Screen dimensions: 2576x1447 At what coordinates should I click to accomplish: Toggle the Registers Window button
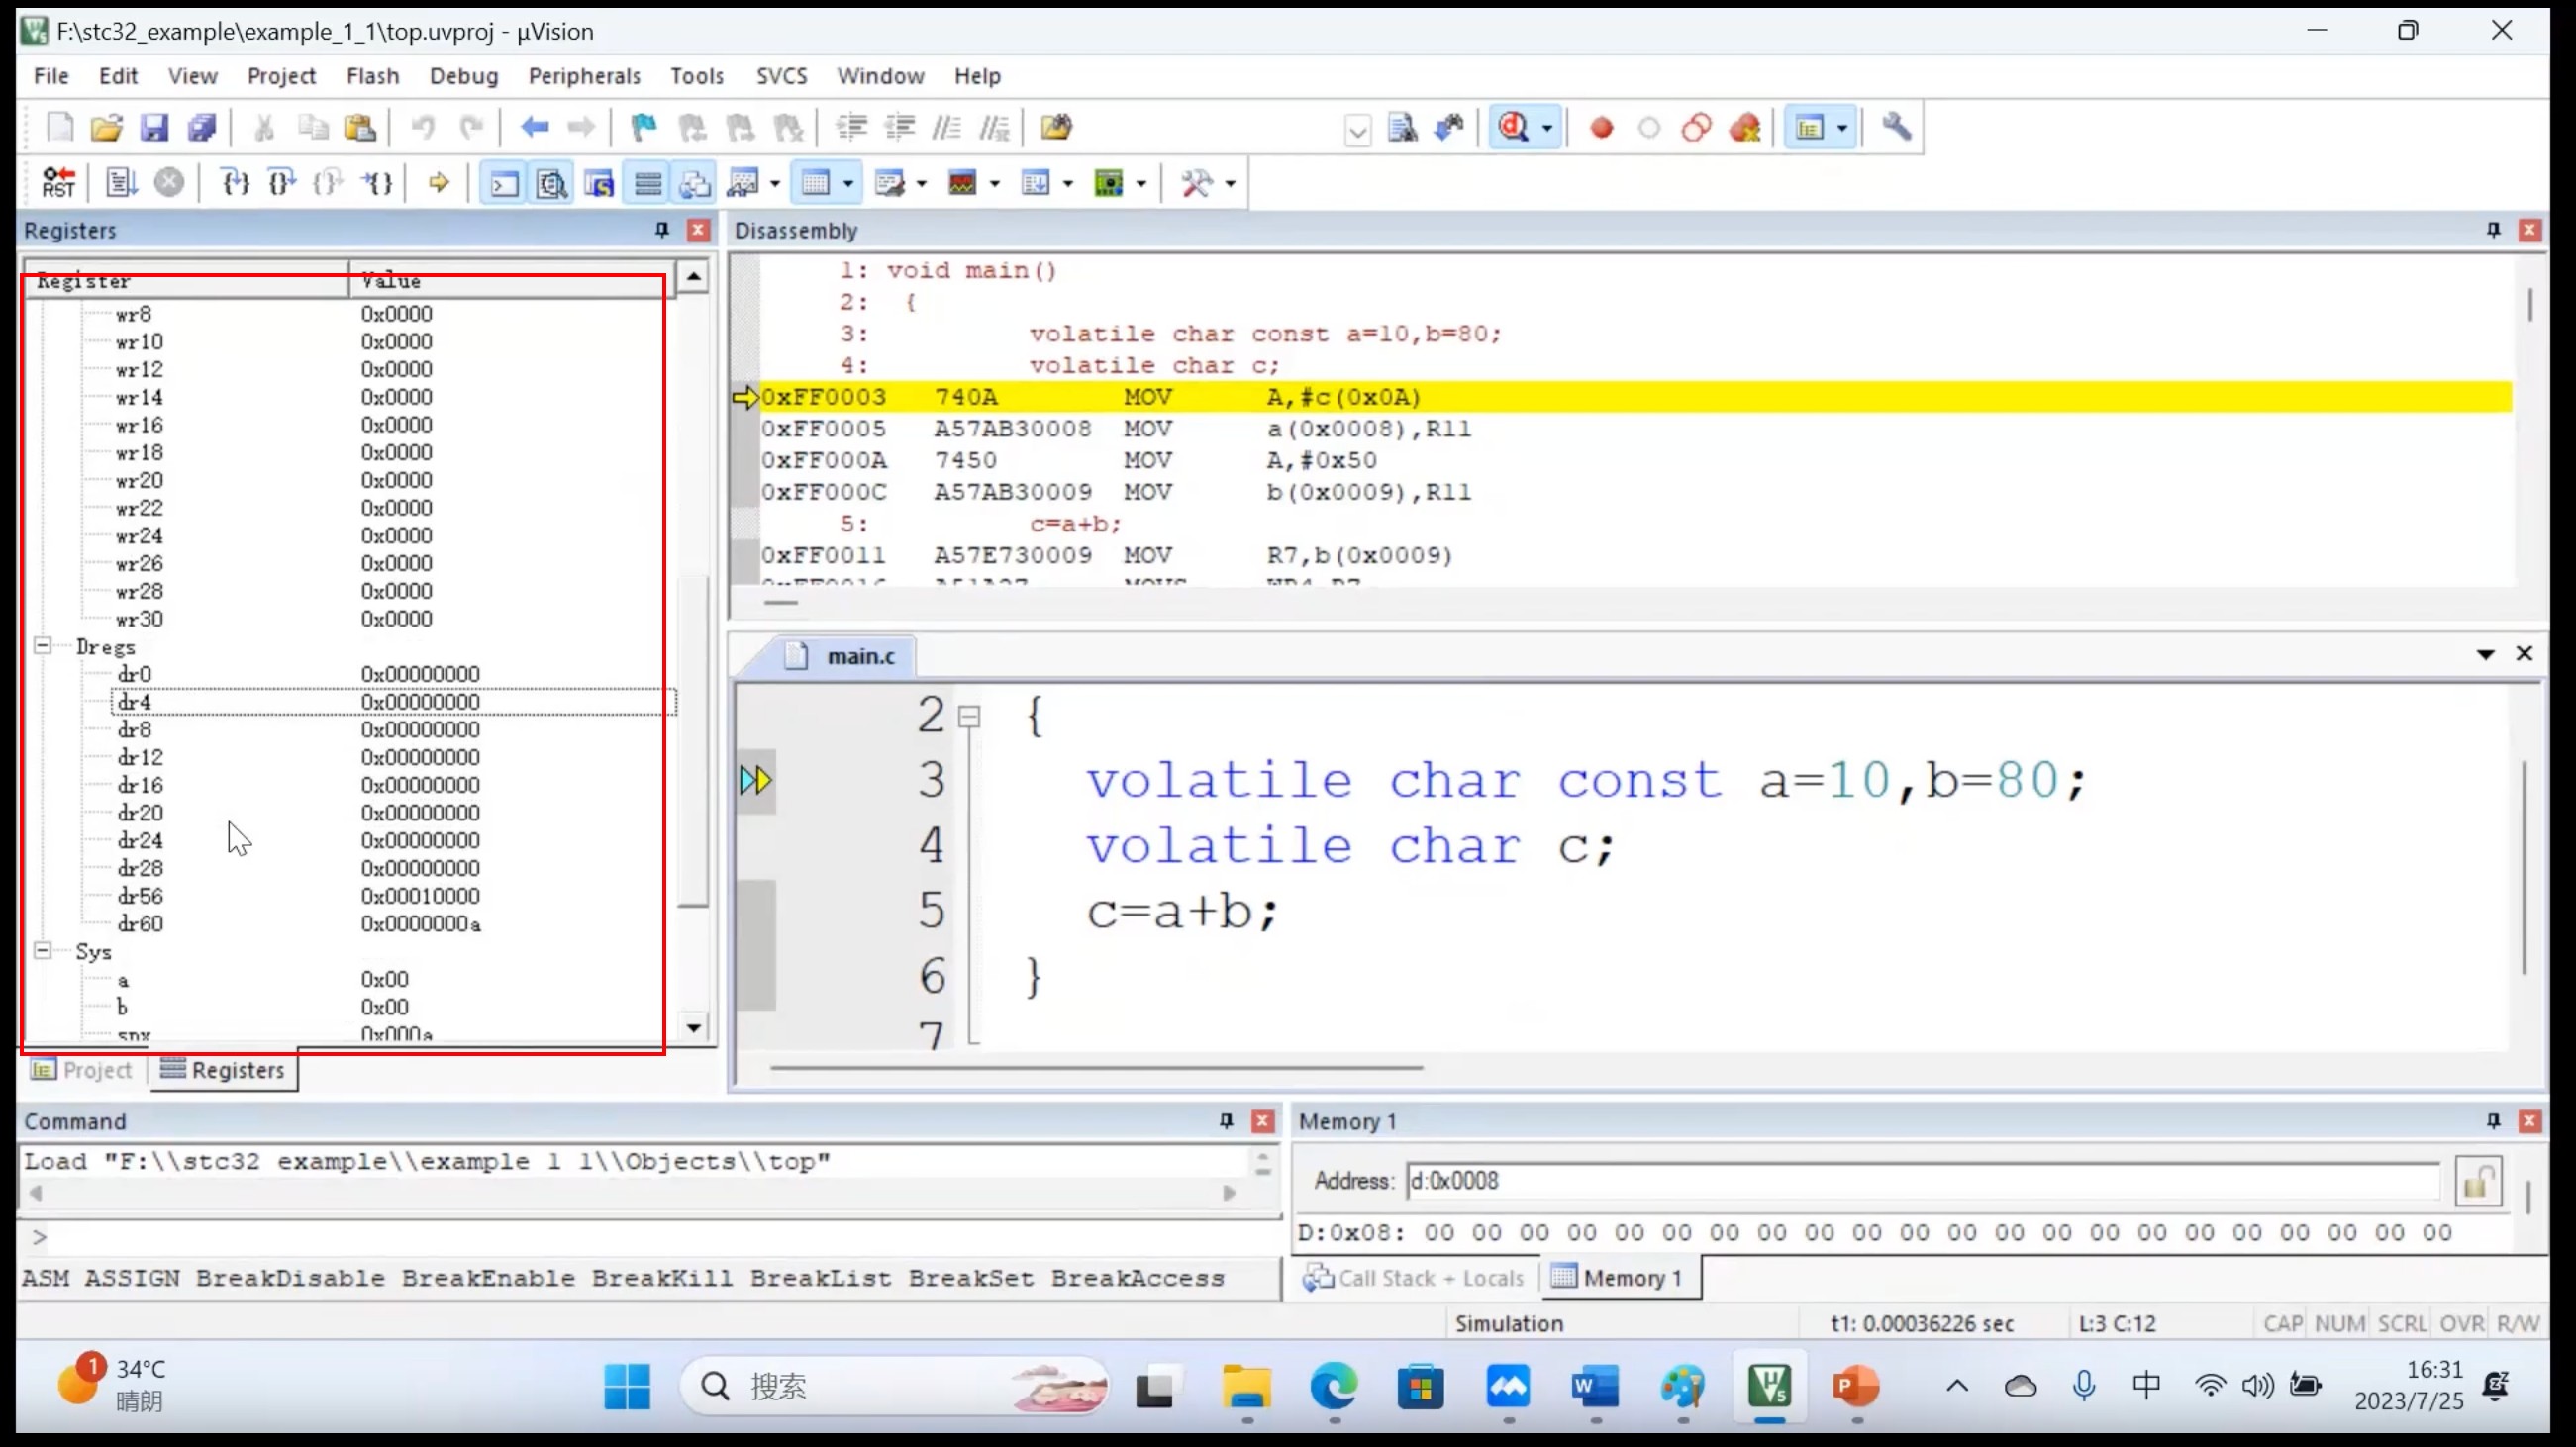(x=647, y=183)
